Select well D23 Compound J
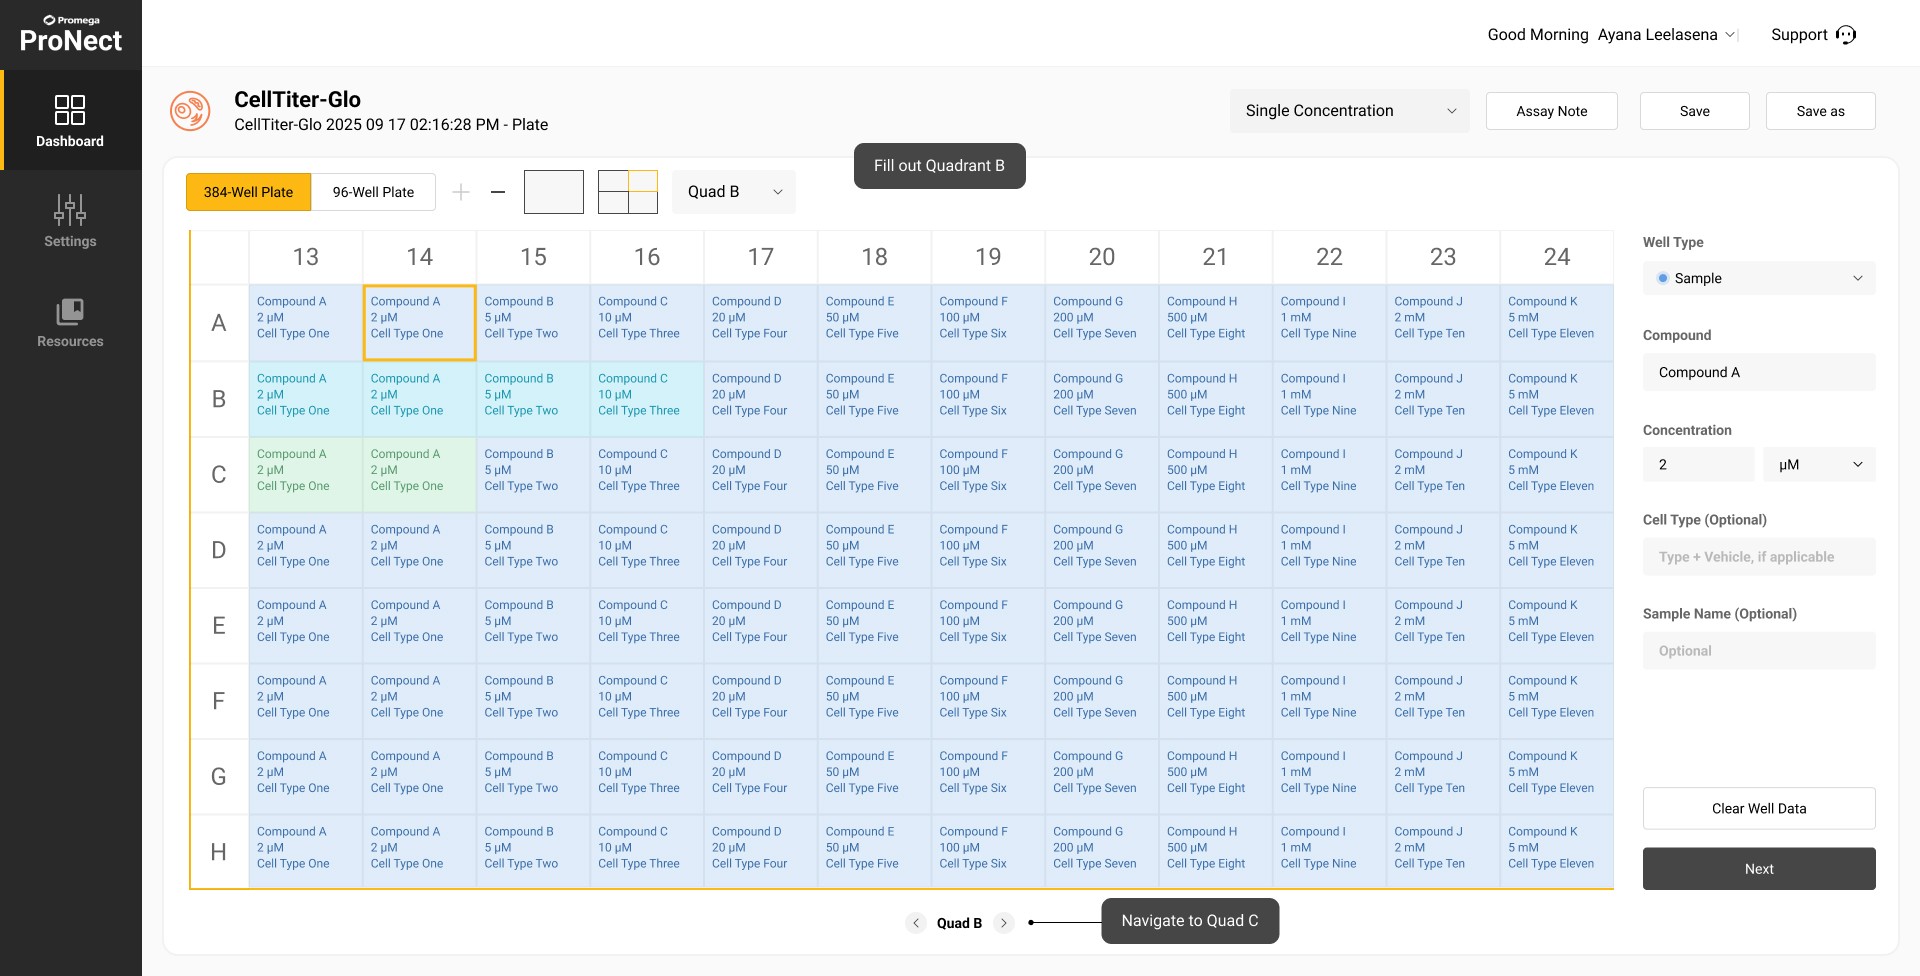Viewport: 1920px width, 976px height. click(x=1443, y=550)
